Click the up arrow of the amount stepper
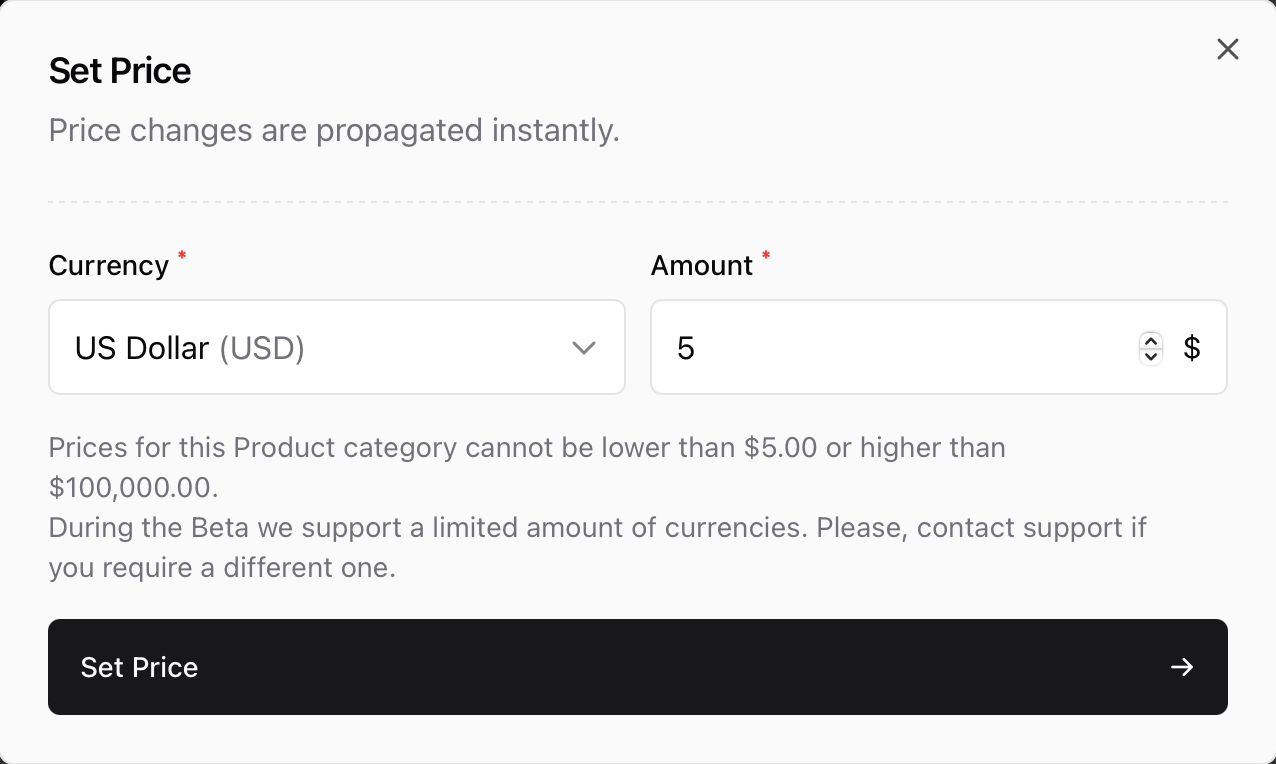1276x764 pixels. [1151, 341]
